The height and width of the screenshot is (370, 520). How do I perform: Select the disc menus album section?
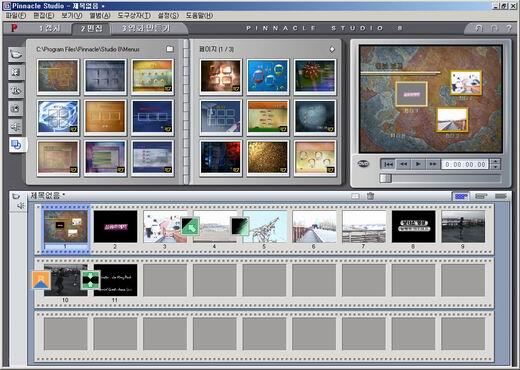pyautogui.click(x=16, y=145)
